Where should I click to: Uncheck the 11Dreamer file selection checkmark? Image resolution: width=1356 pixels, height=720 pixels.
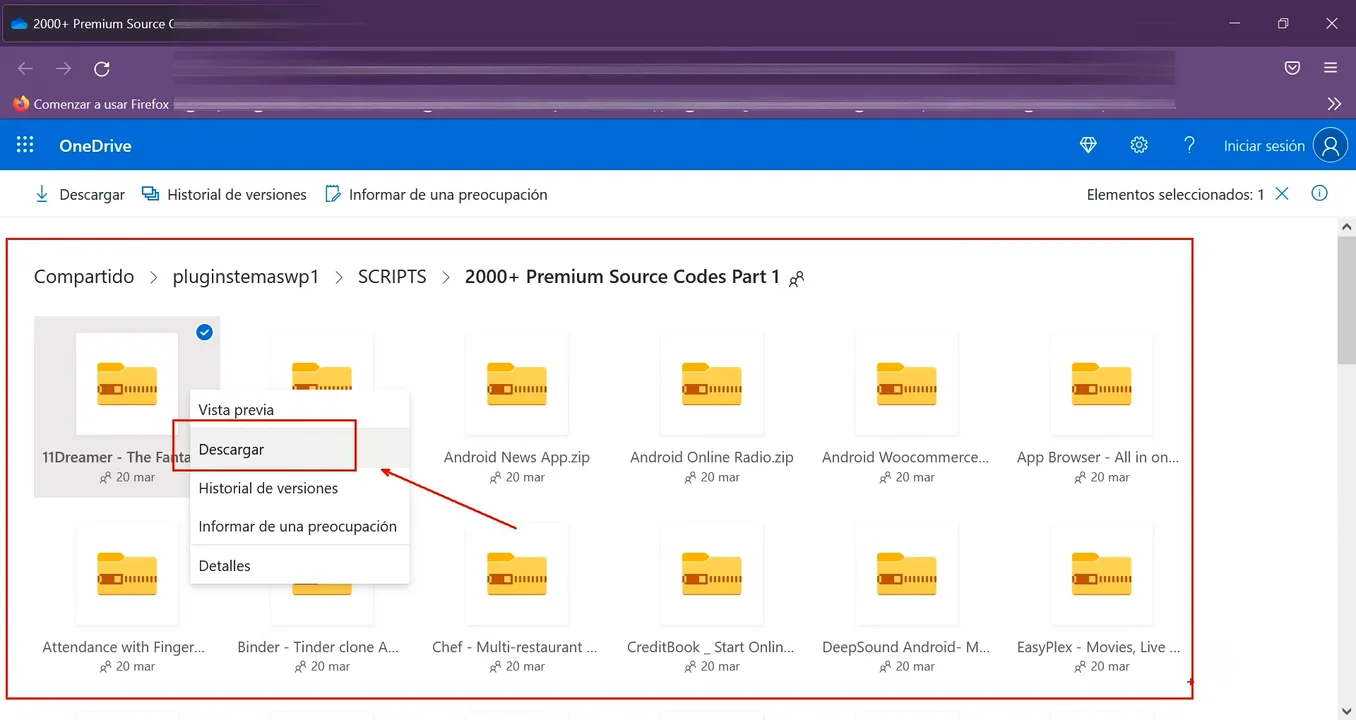tap(205, 332)
